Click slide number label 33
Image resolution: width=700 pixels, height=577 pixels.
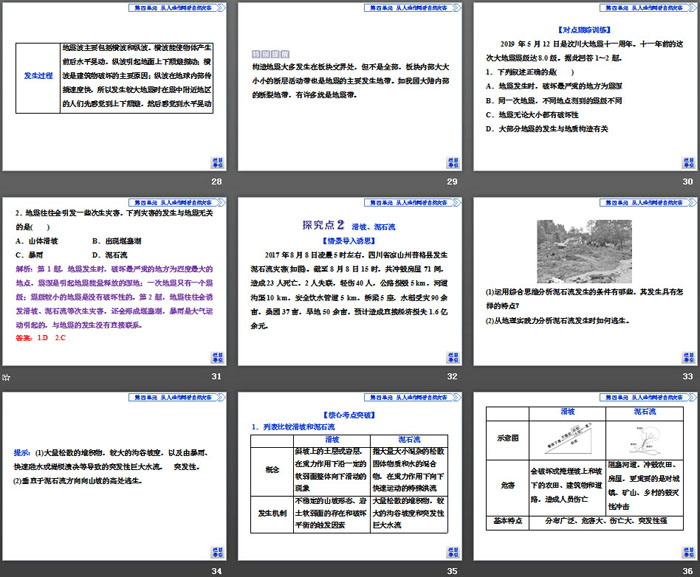688,376
